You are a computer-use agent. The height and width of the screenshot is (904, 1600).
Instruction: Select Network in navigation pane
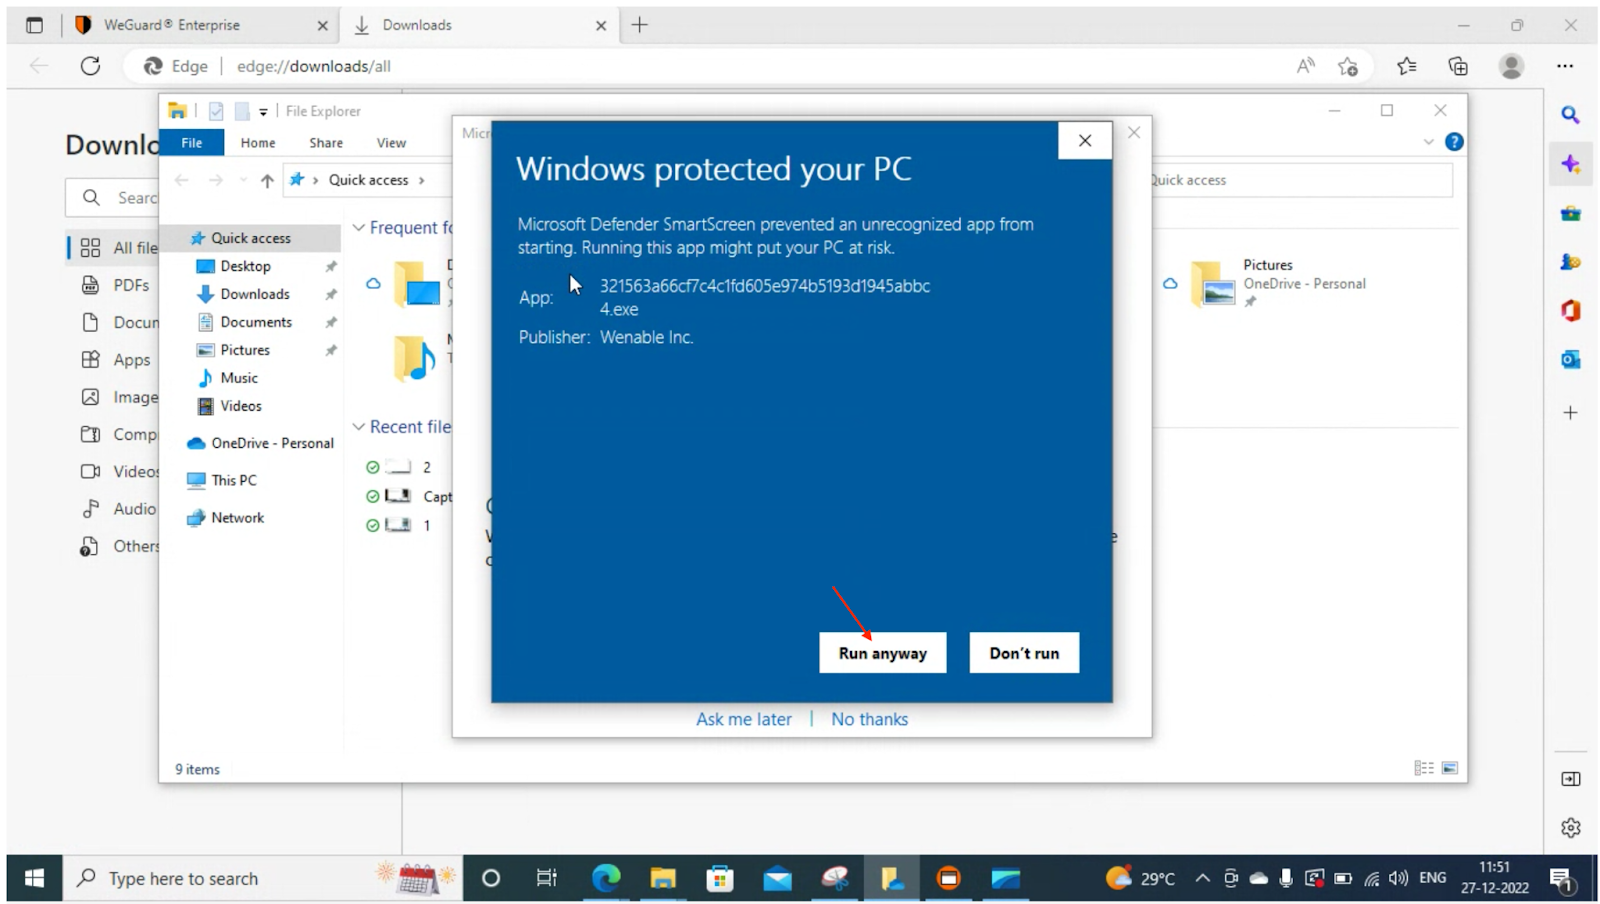(x=237, y=517)
